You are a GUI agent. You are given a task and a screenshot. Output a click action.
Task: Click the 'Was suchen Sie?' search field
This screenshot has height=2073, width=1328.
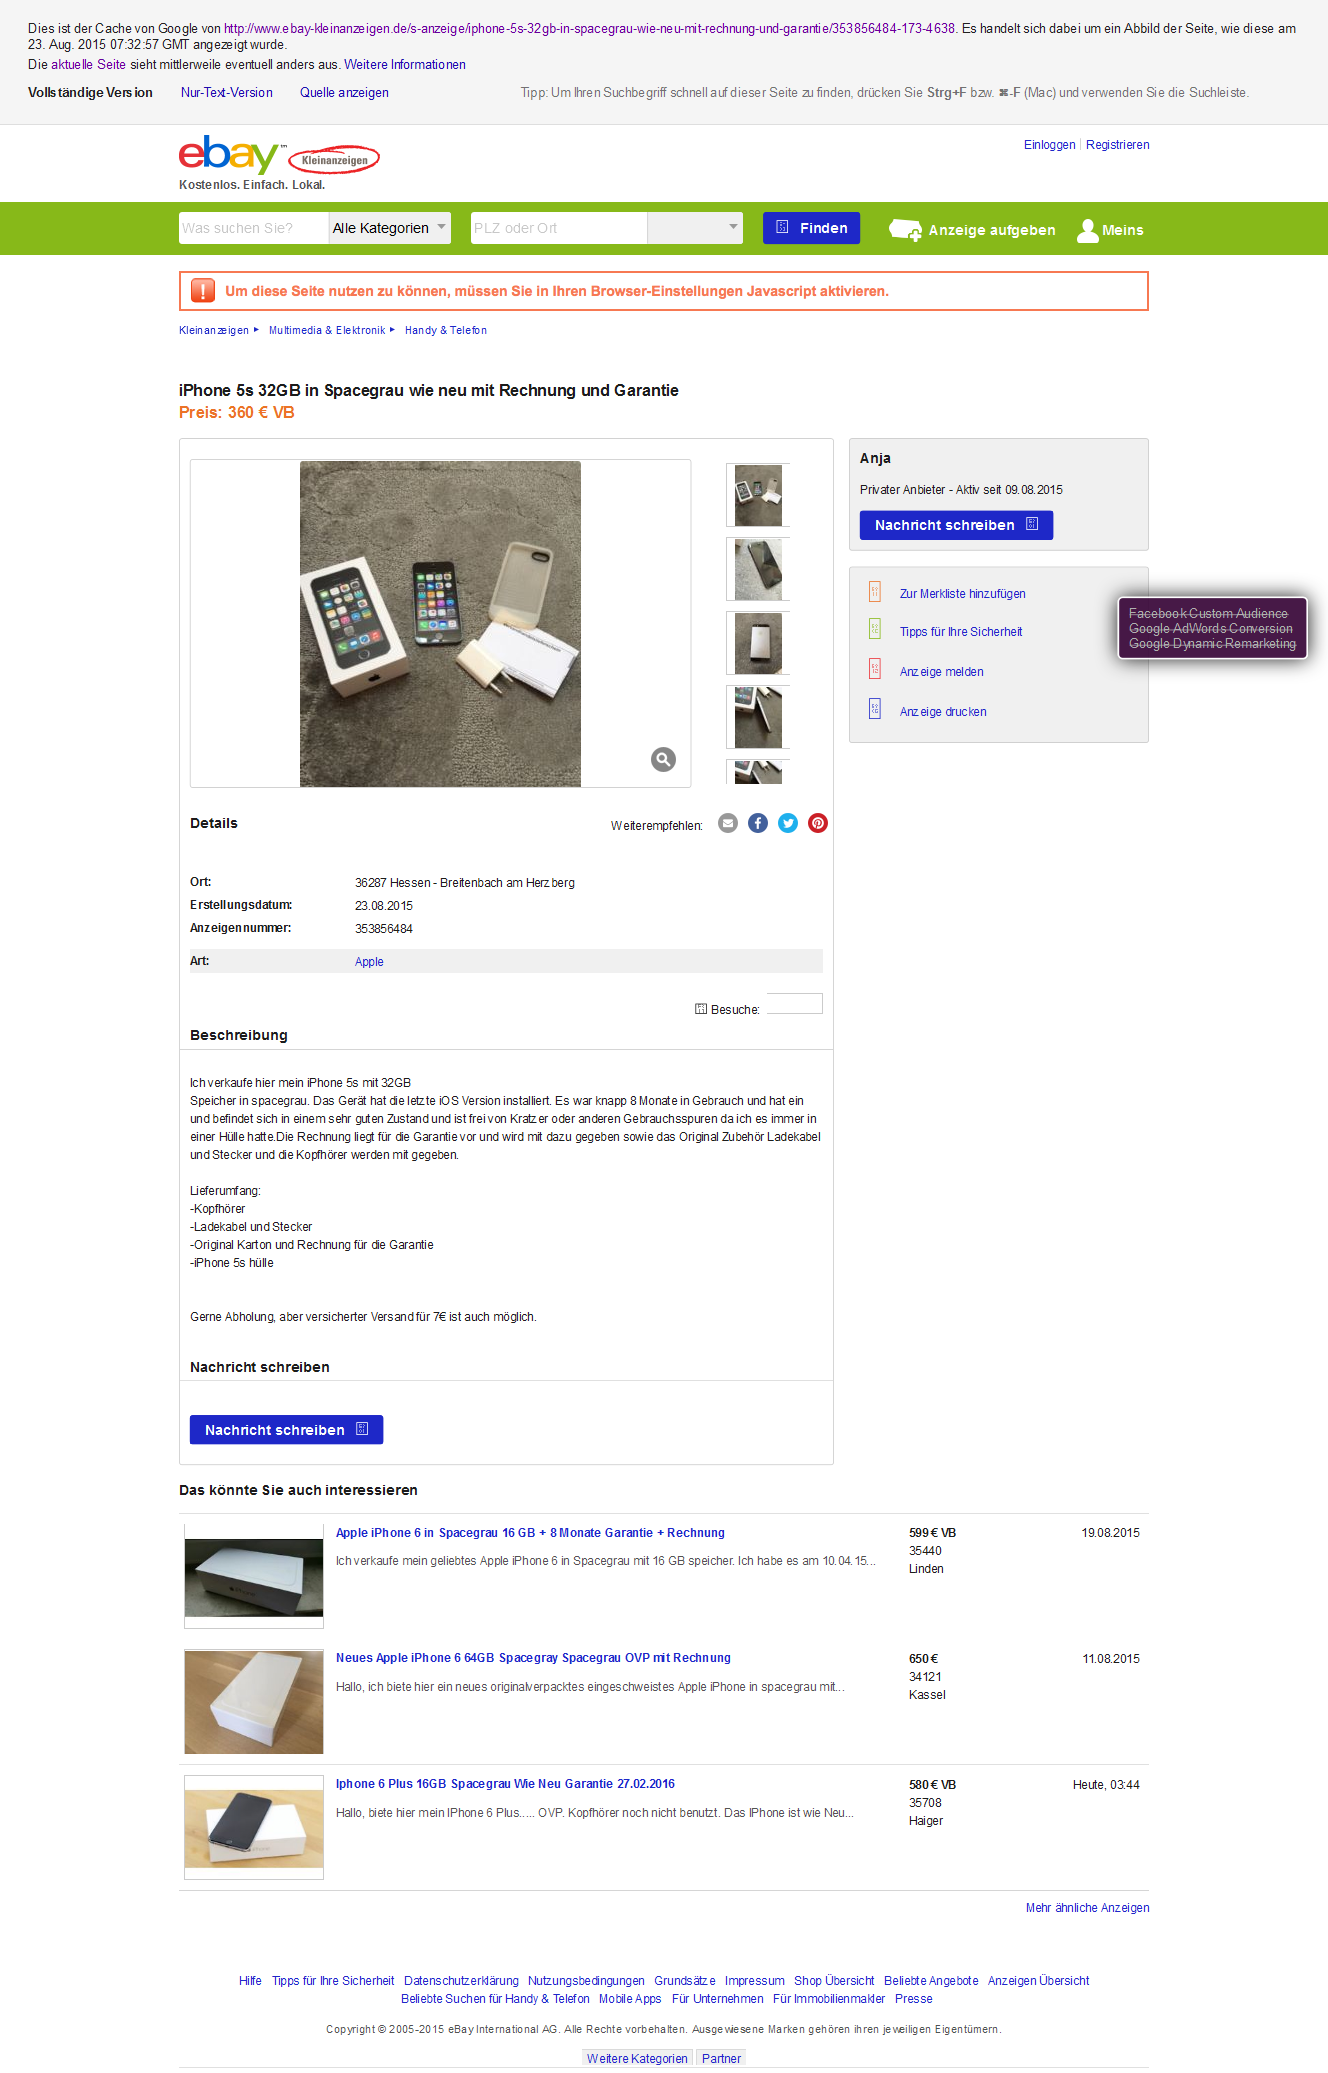pyautogui.click(x=254, y=228)
